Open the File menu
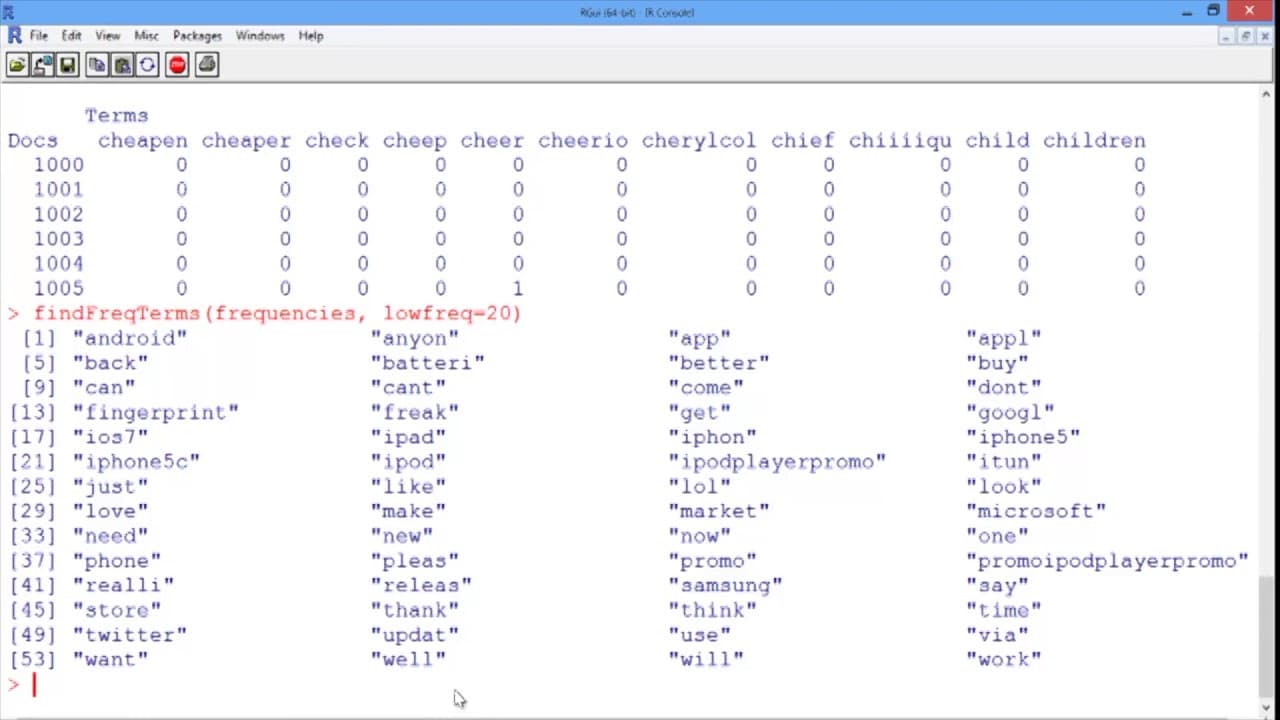 pos(39,35)
